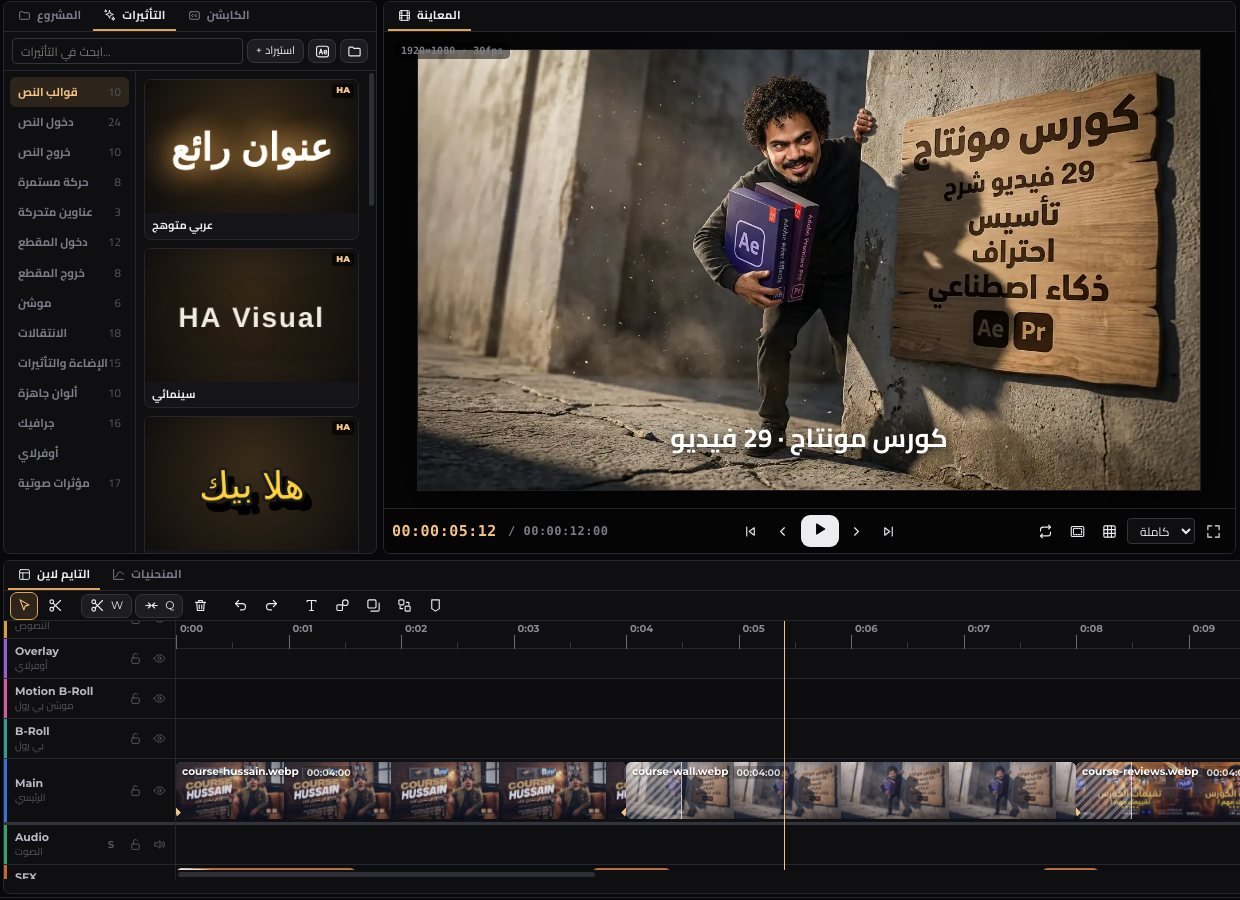The height and width of the screenshot is (900, 1240).
Task: Click the trash delete icon
Action: (x=201, y=605)
